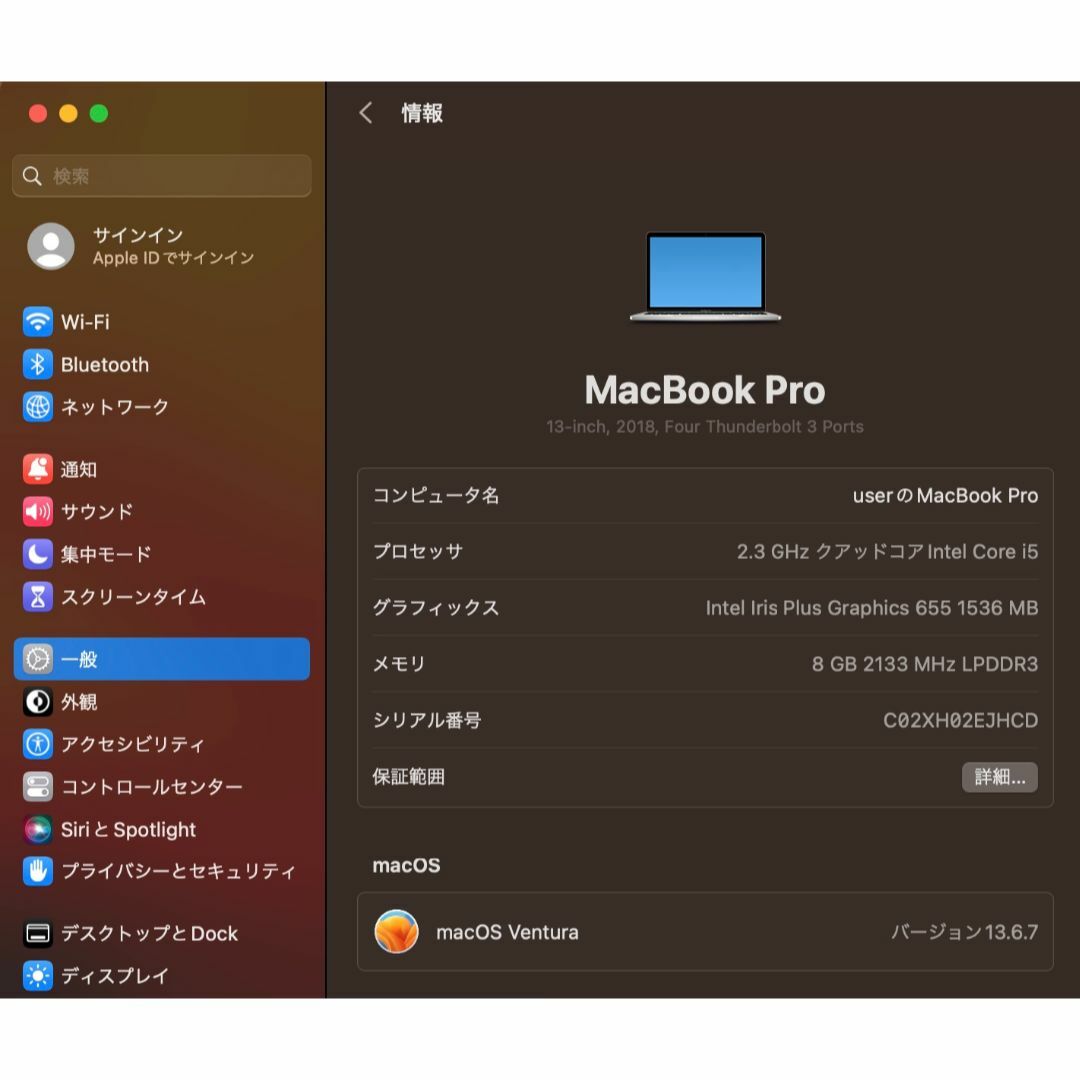This screenshot has height=1080, width=1080.
Task: Click the デスクトップと Dock icon
Action: pos(37,933)
